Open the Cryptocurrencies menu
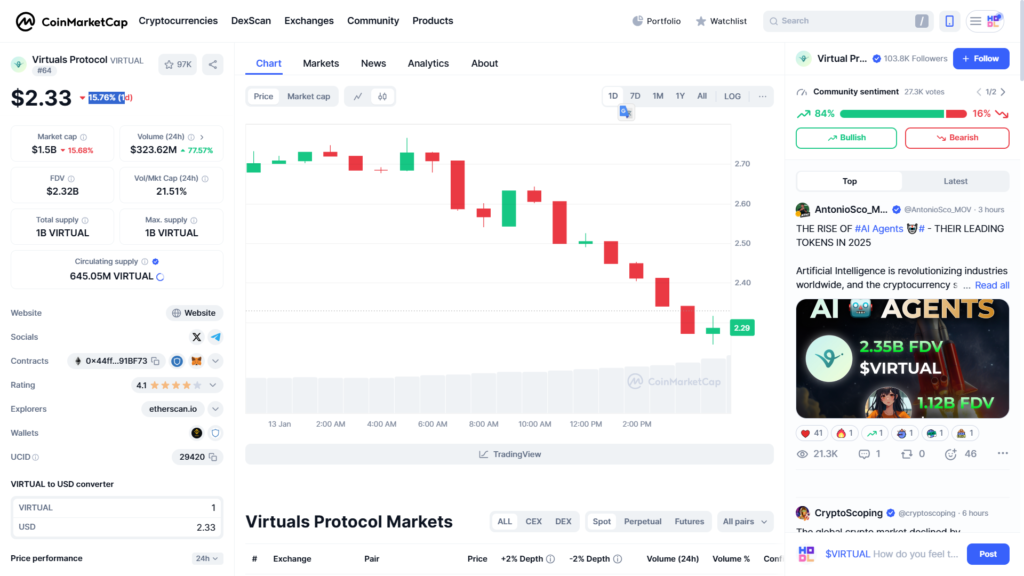This screenshot has width=1024, height=576. (x=178, y=20)
